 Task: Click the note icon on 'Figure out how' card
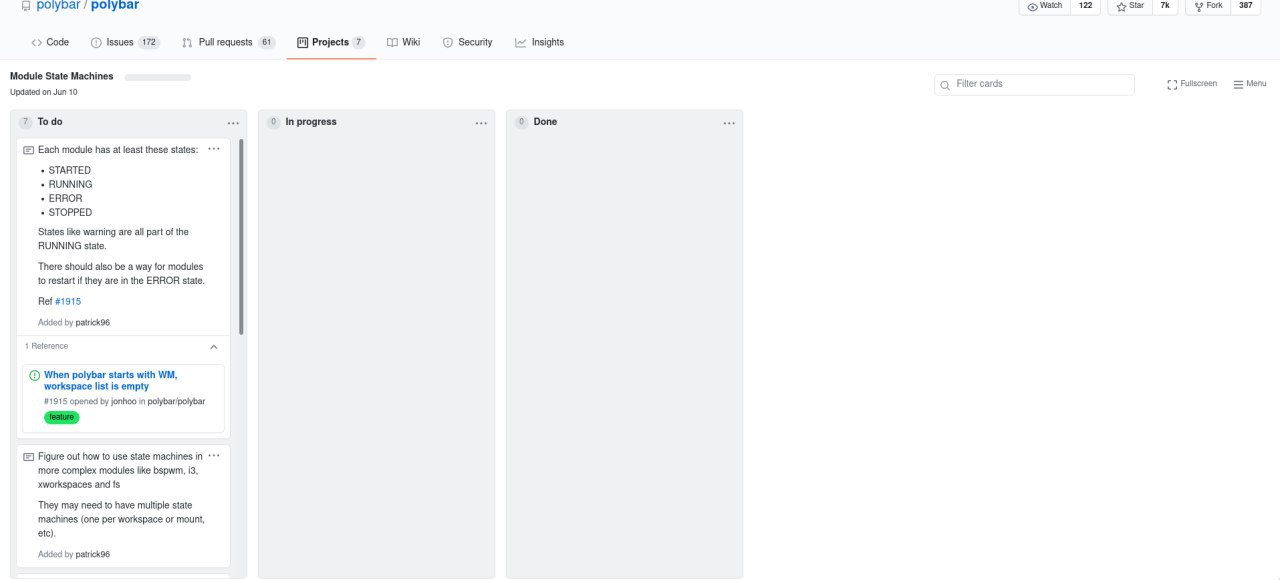(28, 457)
